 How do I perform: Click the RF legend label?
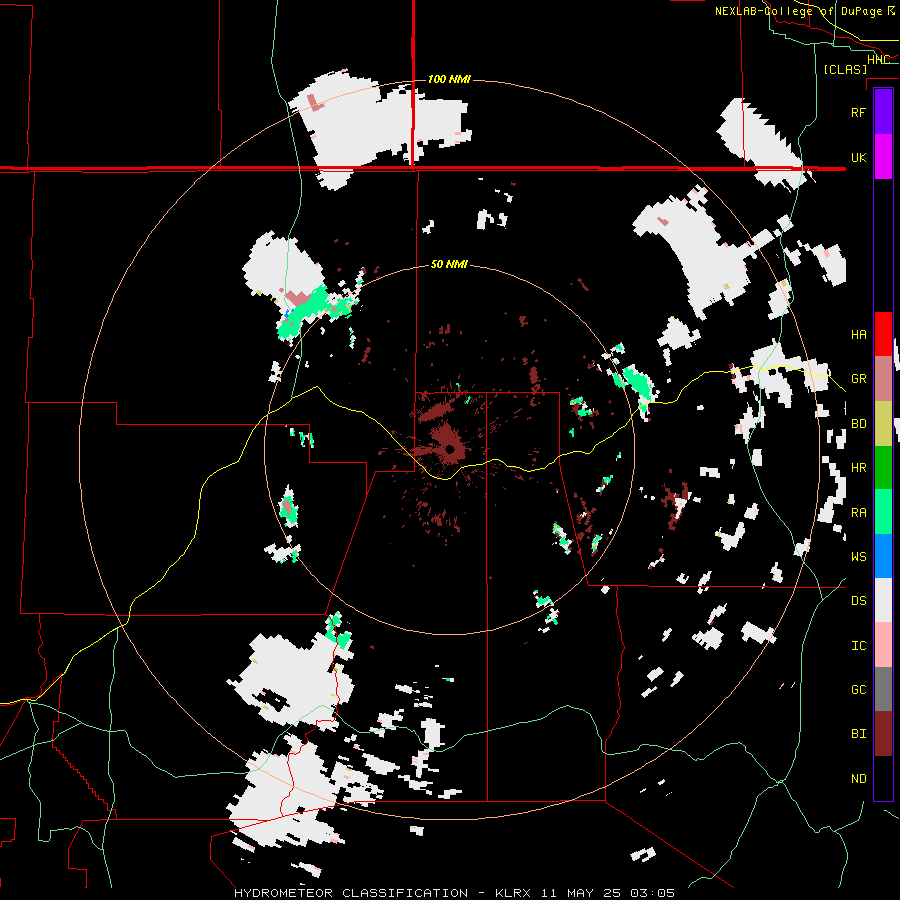pos(858,112)
